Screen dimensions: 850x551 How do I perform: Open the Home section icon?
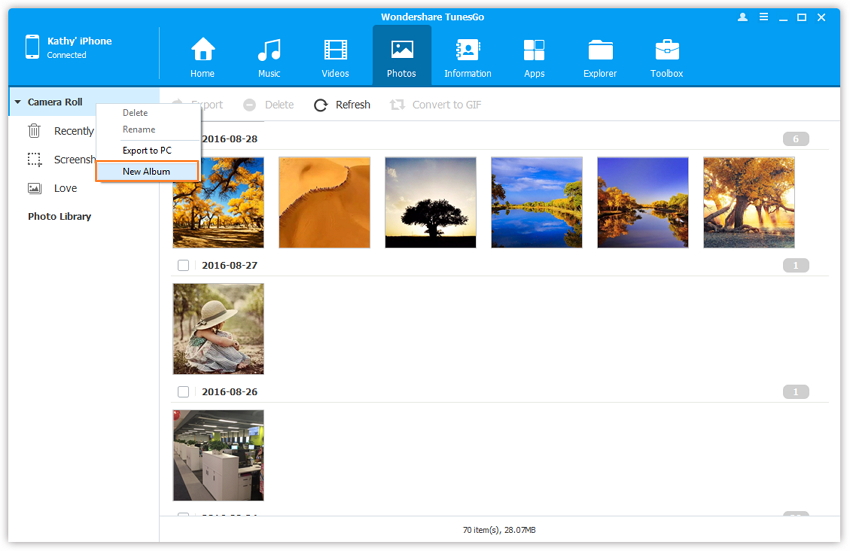point(203,50)
